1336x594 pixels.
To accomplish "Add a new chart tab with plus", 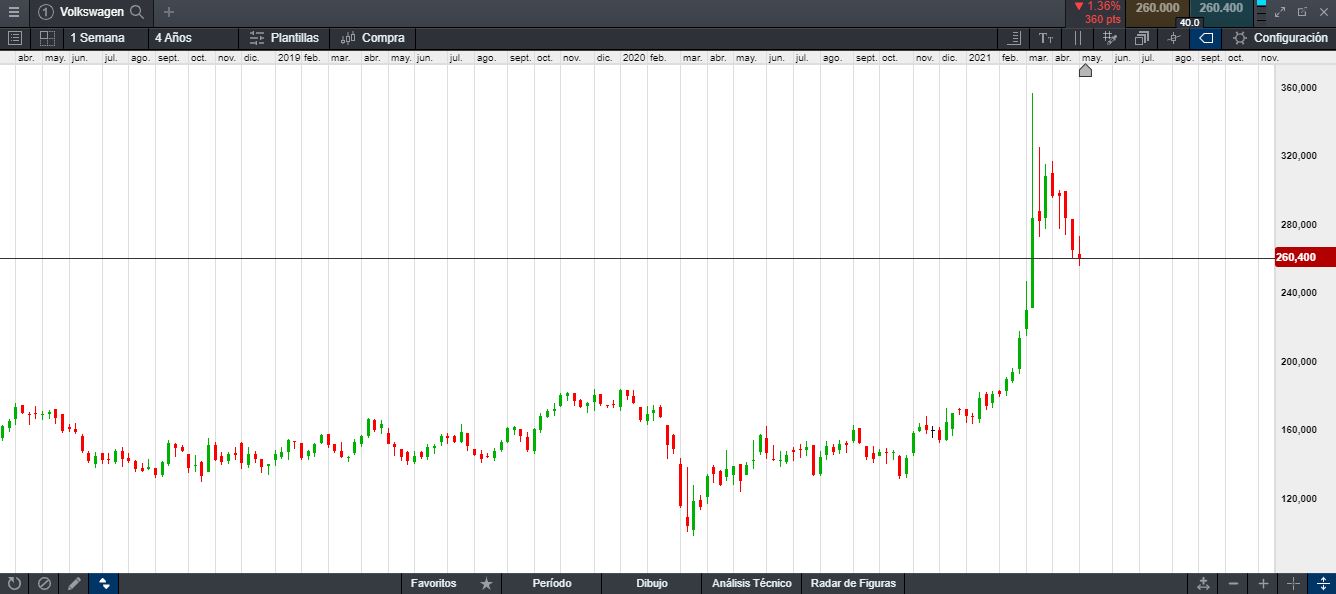I will [168, 12].
